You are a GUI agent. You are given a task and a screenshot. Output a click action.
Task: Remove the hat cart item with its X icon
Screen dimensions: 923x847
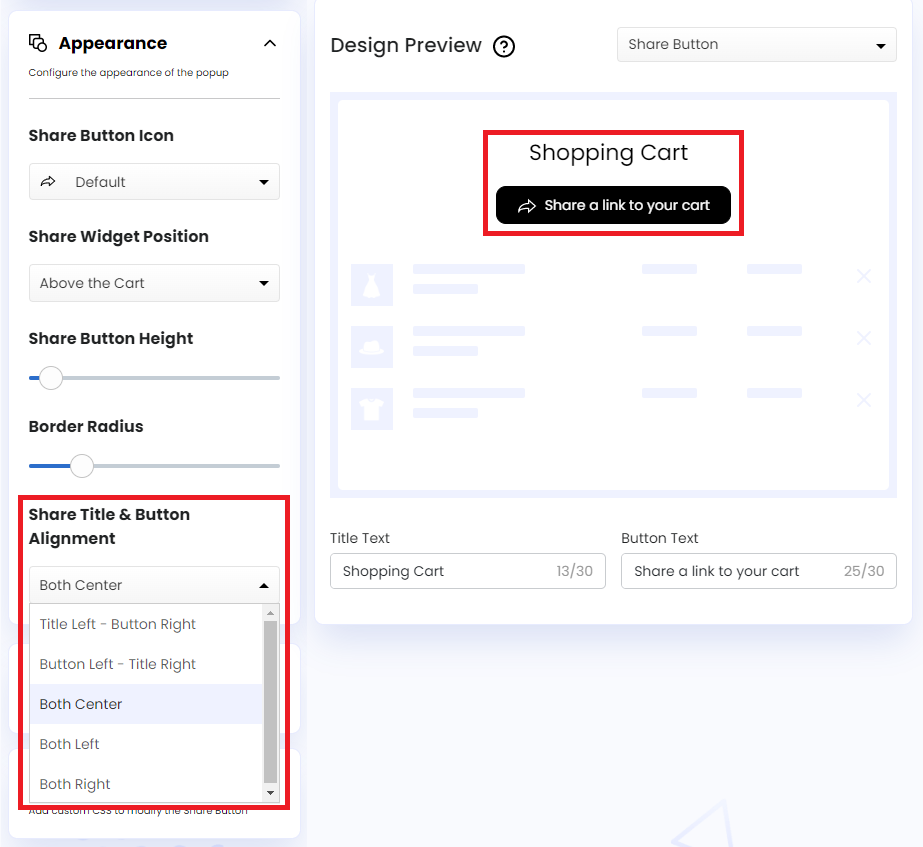863,338
